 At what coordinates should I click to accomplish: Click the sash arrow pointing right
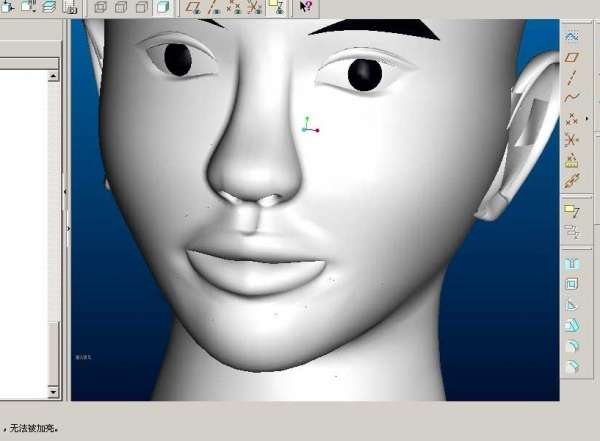pyautogui.click(x=68, y=229)
